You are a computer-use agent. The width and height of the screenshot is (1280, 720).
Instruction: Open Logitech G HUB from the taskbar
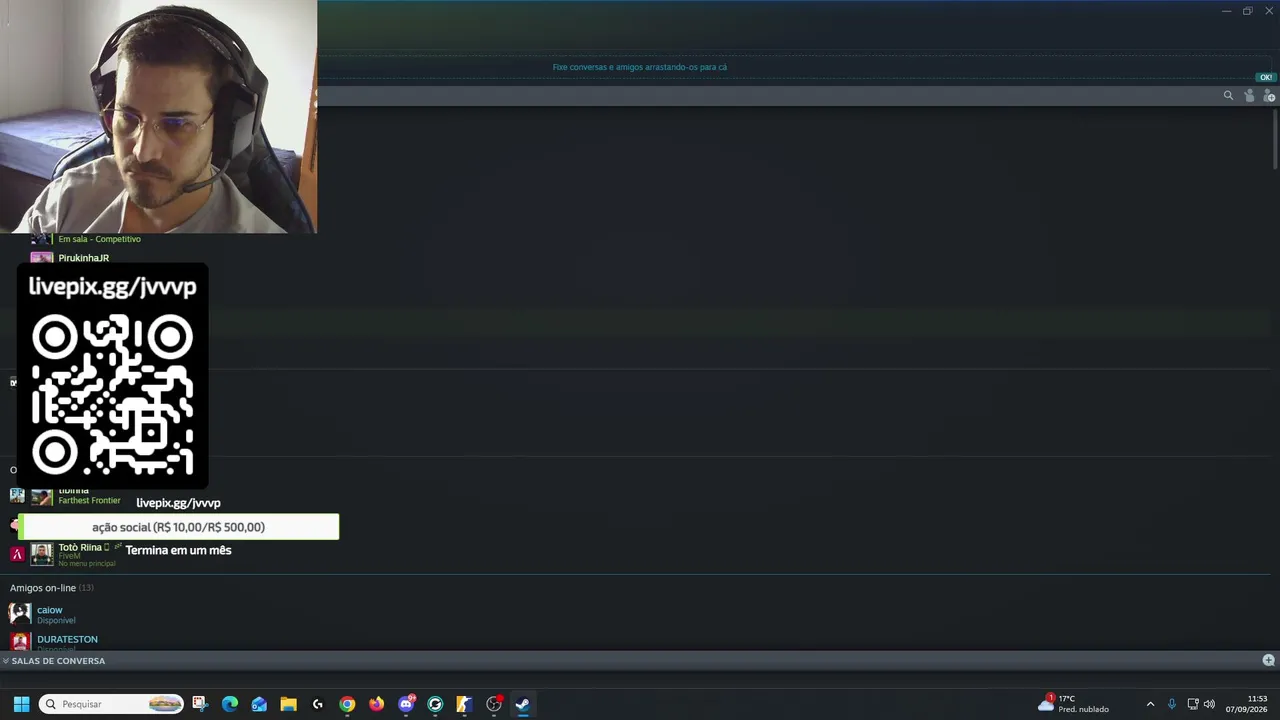tap(318, 704)
